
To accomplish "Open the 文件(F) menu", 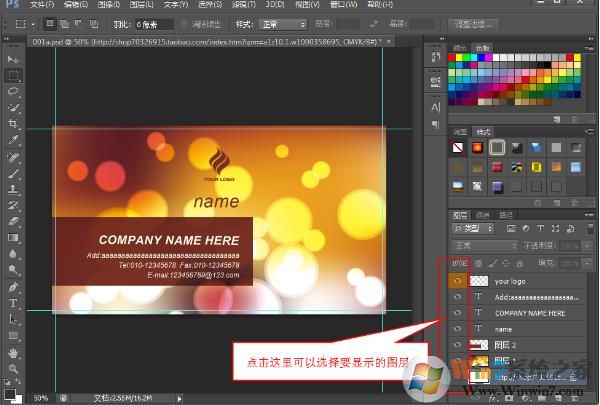I will tap(42, 5).
